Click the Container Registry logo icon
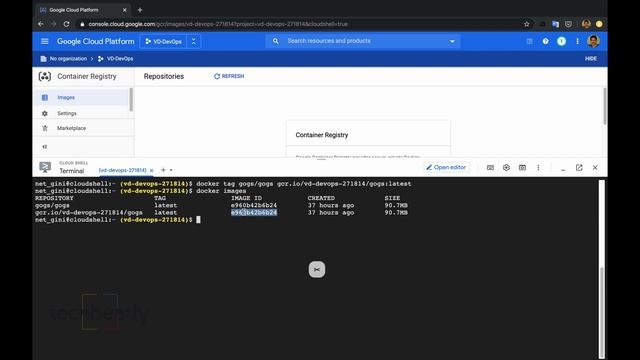Viewport: 640px width, 360px height. [x=45, y=76]
